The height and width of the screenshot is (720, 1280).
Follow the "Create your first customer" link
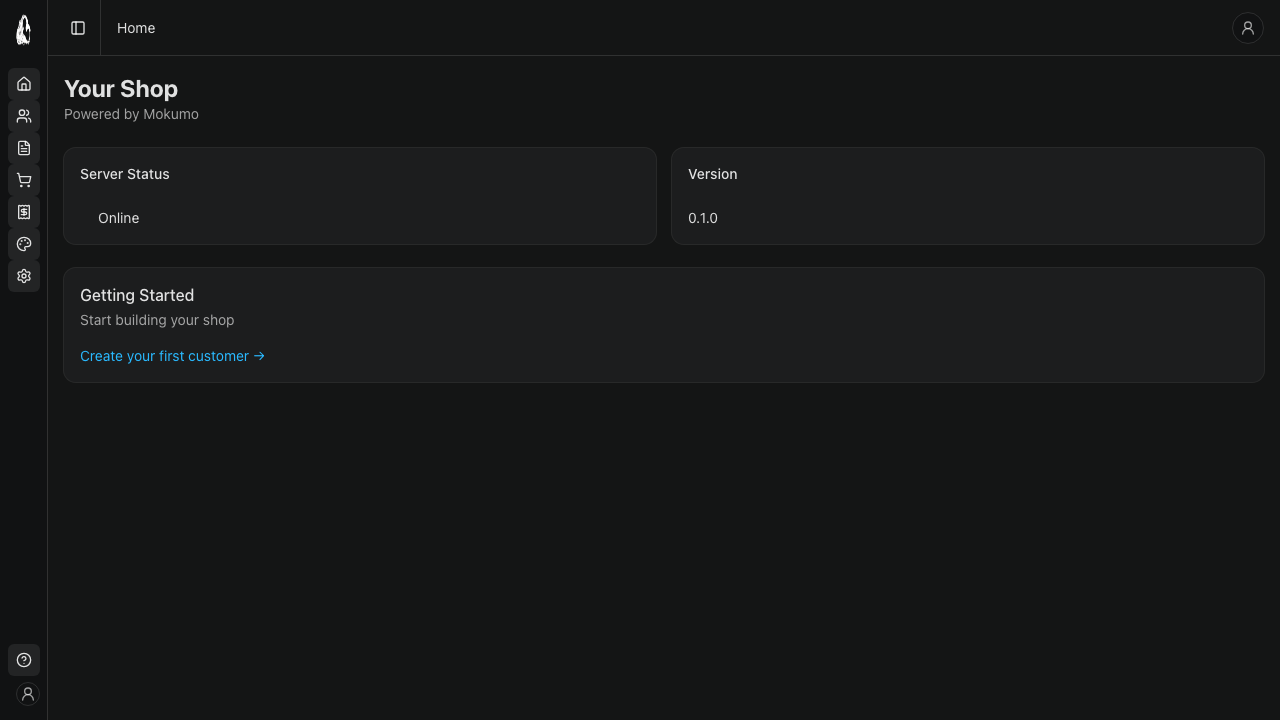172,356
